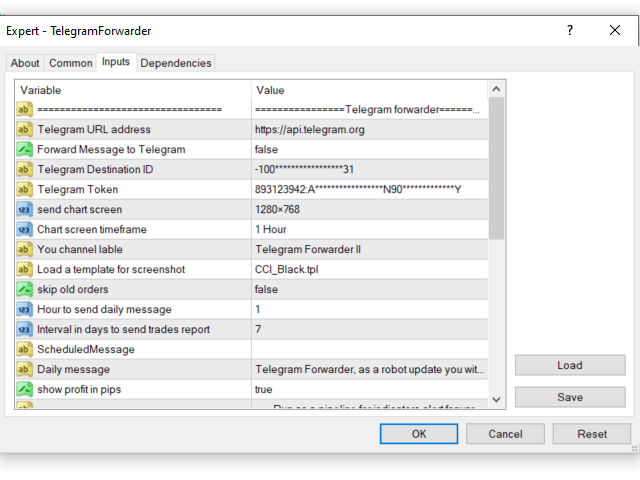Select the Chart screen timeframe variable name
The image size is (640, 480).
click(x=92, y=230)
